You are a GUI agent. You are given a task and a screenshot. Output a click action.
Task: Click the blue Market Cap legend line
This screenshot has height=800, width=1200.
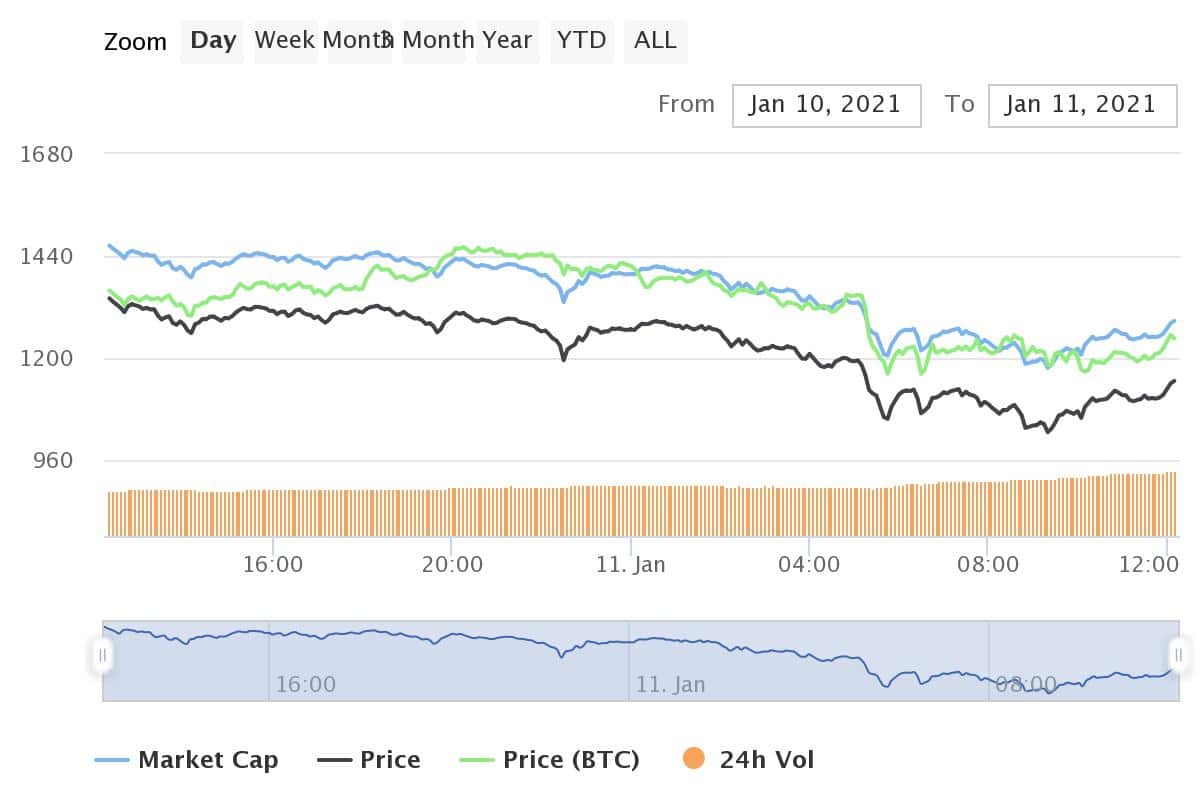(112, 760)
